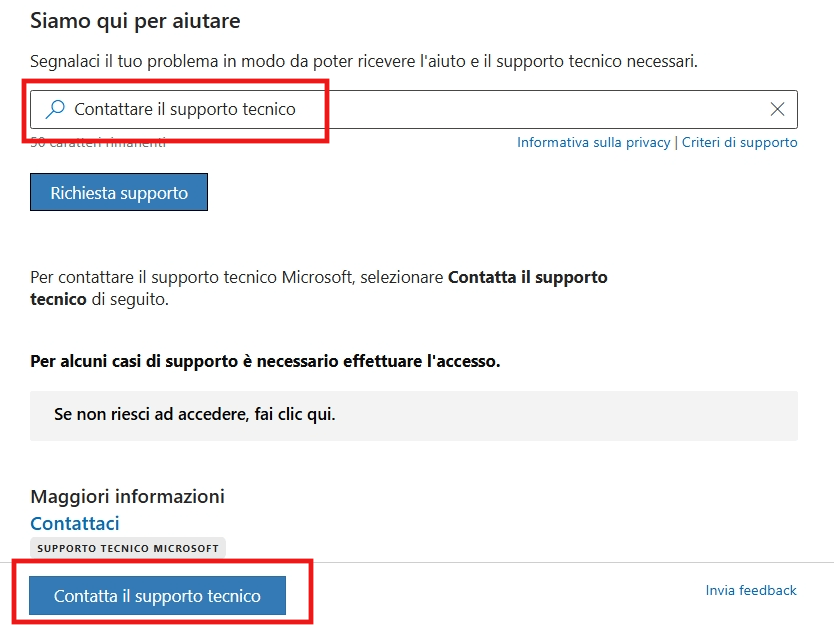Click the magnifying glass search icon
The image size is (834, 626).
55,109
